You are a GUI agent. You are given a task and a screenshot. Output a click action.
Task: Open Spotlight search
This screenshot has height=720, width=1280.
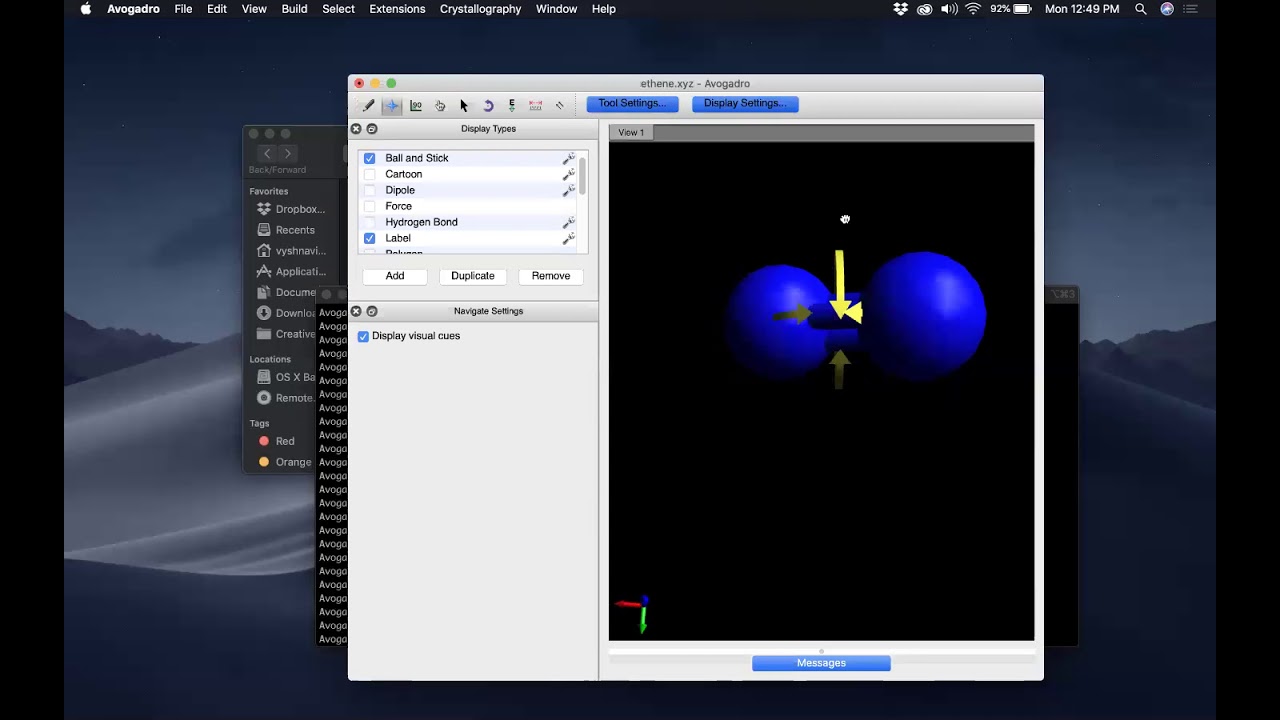point(1141,9)
